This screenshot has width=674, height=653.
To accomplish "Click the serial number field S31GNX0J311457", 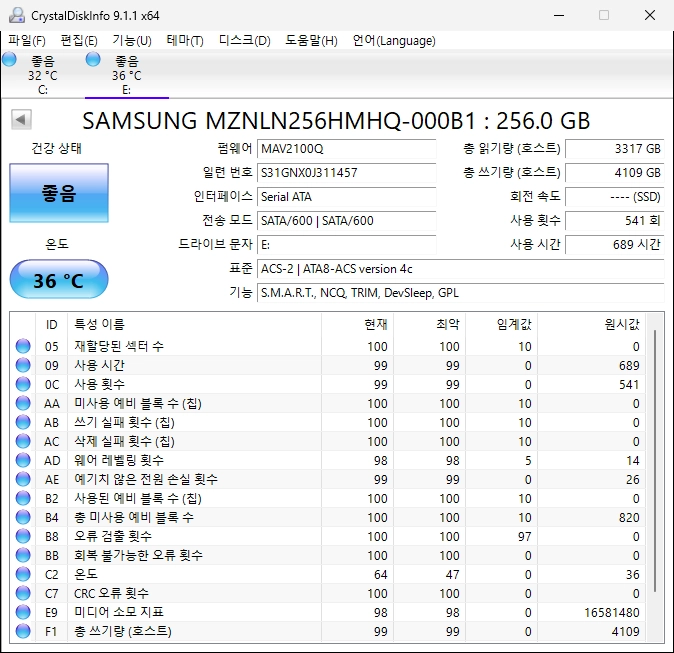I will (346, 173).
